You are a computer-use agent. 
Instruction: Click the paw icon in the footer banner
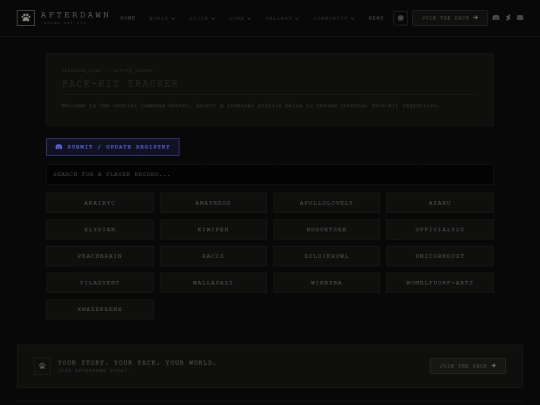tap(42, 366)
